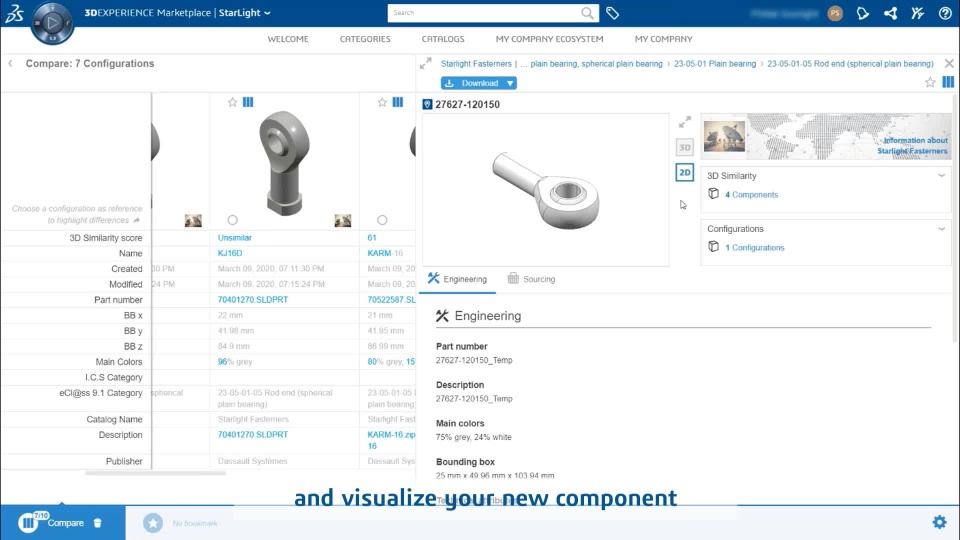The height and width of the screenshot is (540, 960).
Task: Click the bookmark star at bottom bar
Action: (x=153, y=523)
